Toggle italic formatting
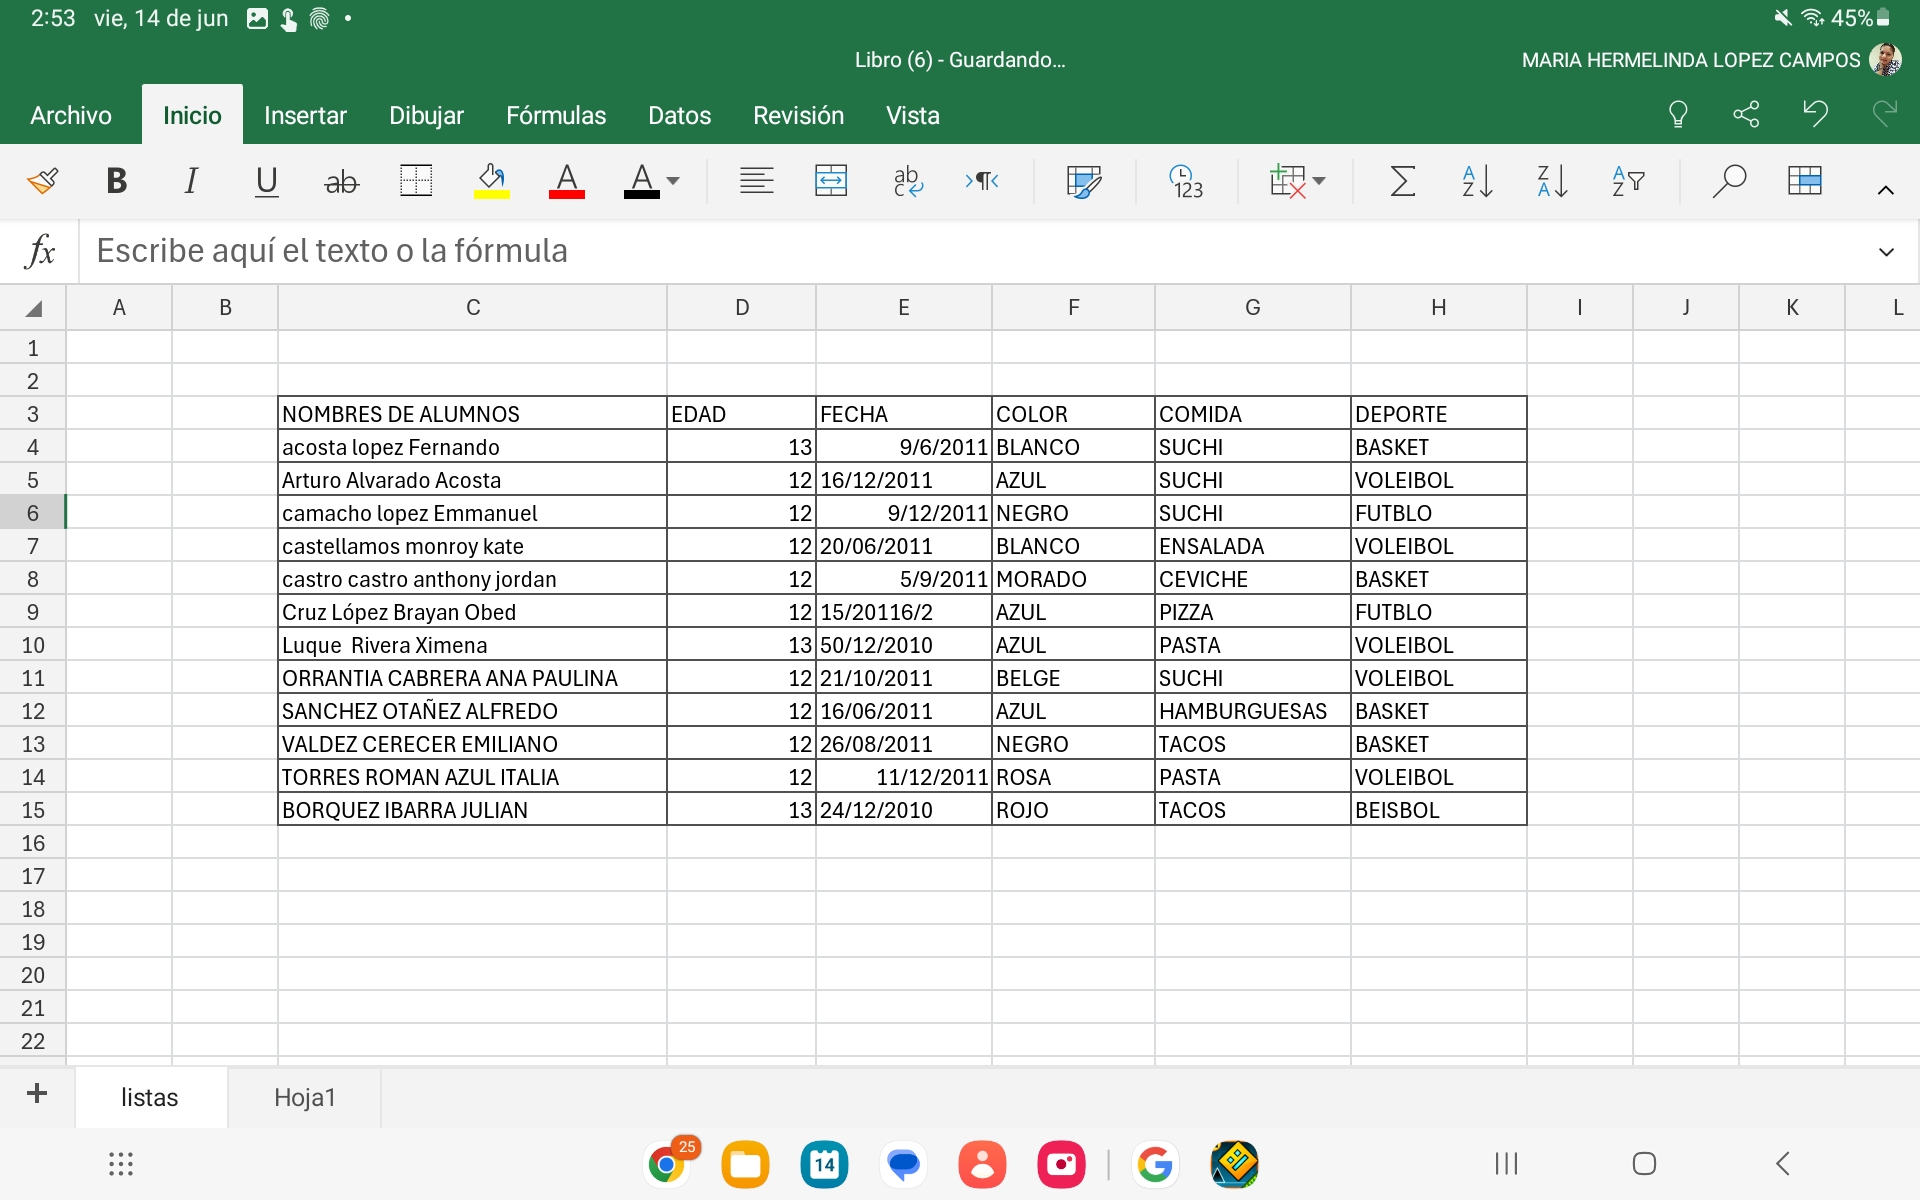 pos(191,181)
